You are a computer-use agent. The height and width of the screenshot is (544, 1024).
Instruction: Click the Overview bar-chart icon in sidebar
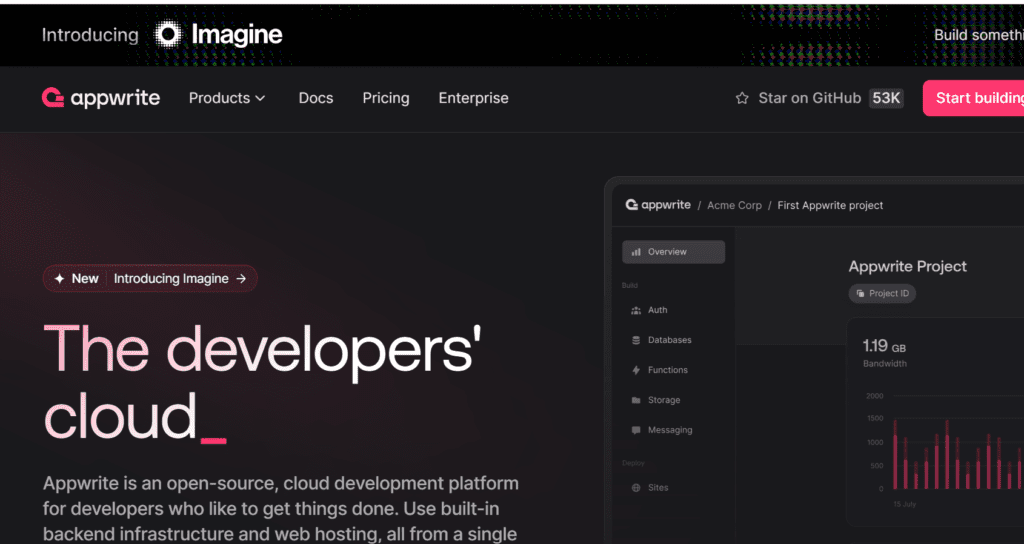[636, 252]
